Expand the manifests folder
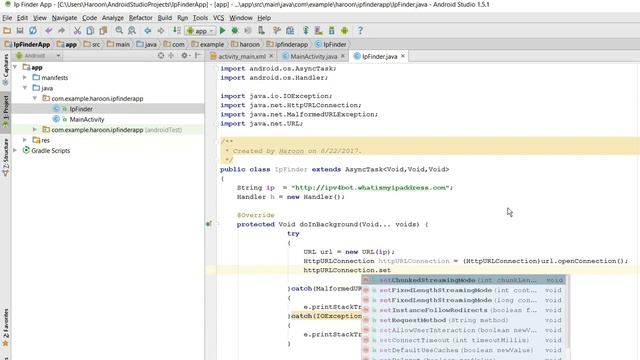The image size is (640, 360). (x=25, y=77)
